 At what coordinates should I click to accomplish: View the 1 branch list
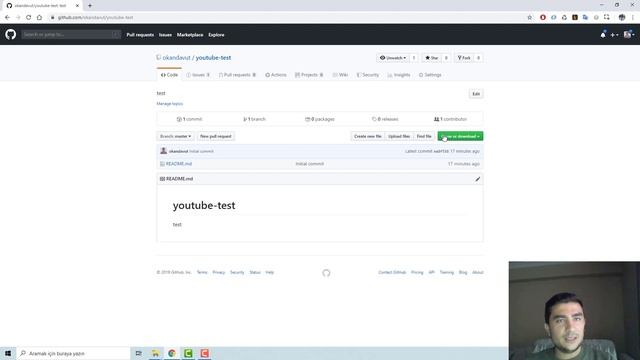(x=254, y=119)
